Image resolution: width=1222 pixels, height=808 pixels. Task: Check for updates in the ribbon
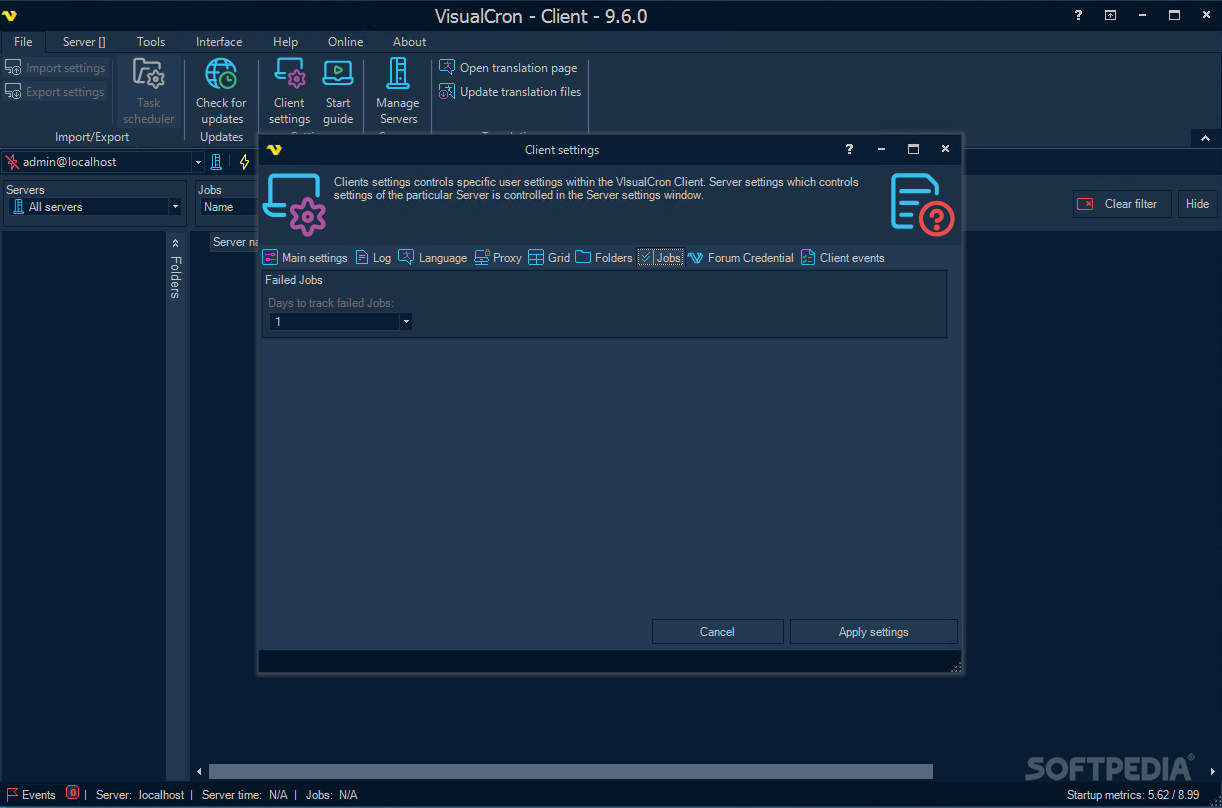221,92
